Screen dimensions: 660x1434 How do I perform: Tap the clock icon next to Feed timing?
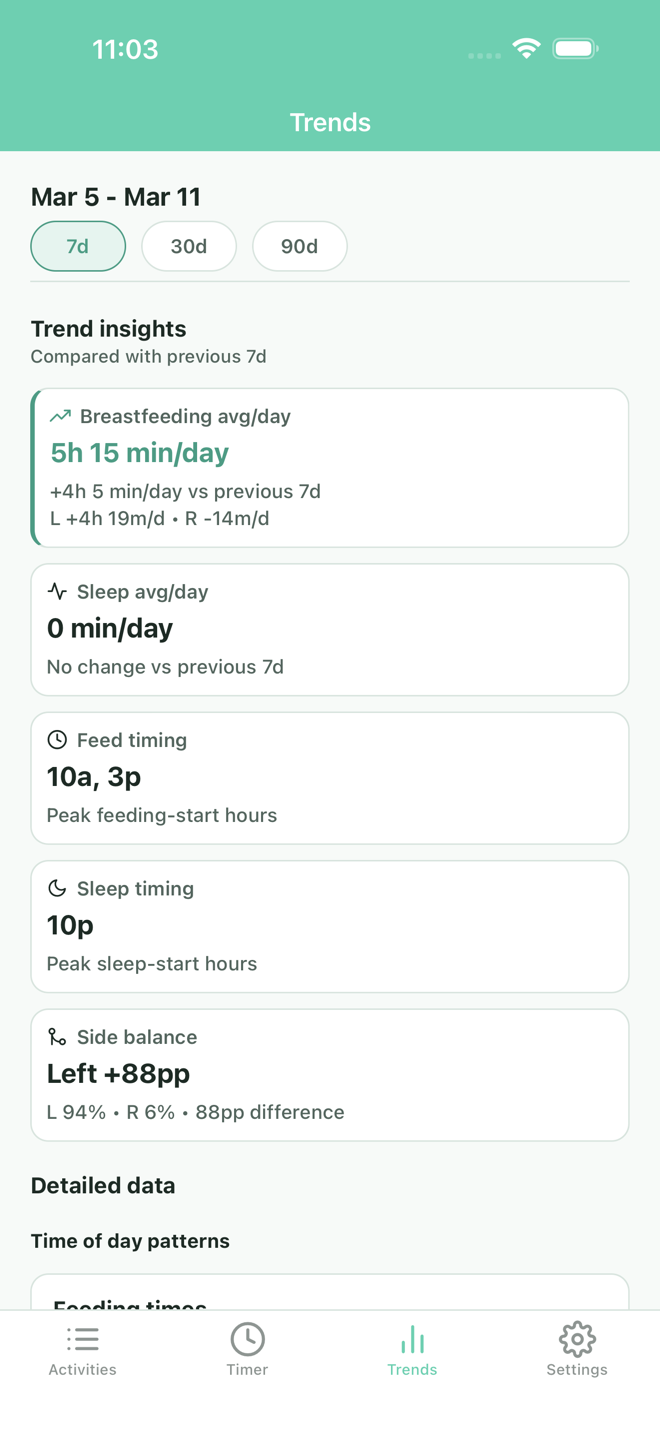(x=57, y=740)
